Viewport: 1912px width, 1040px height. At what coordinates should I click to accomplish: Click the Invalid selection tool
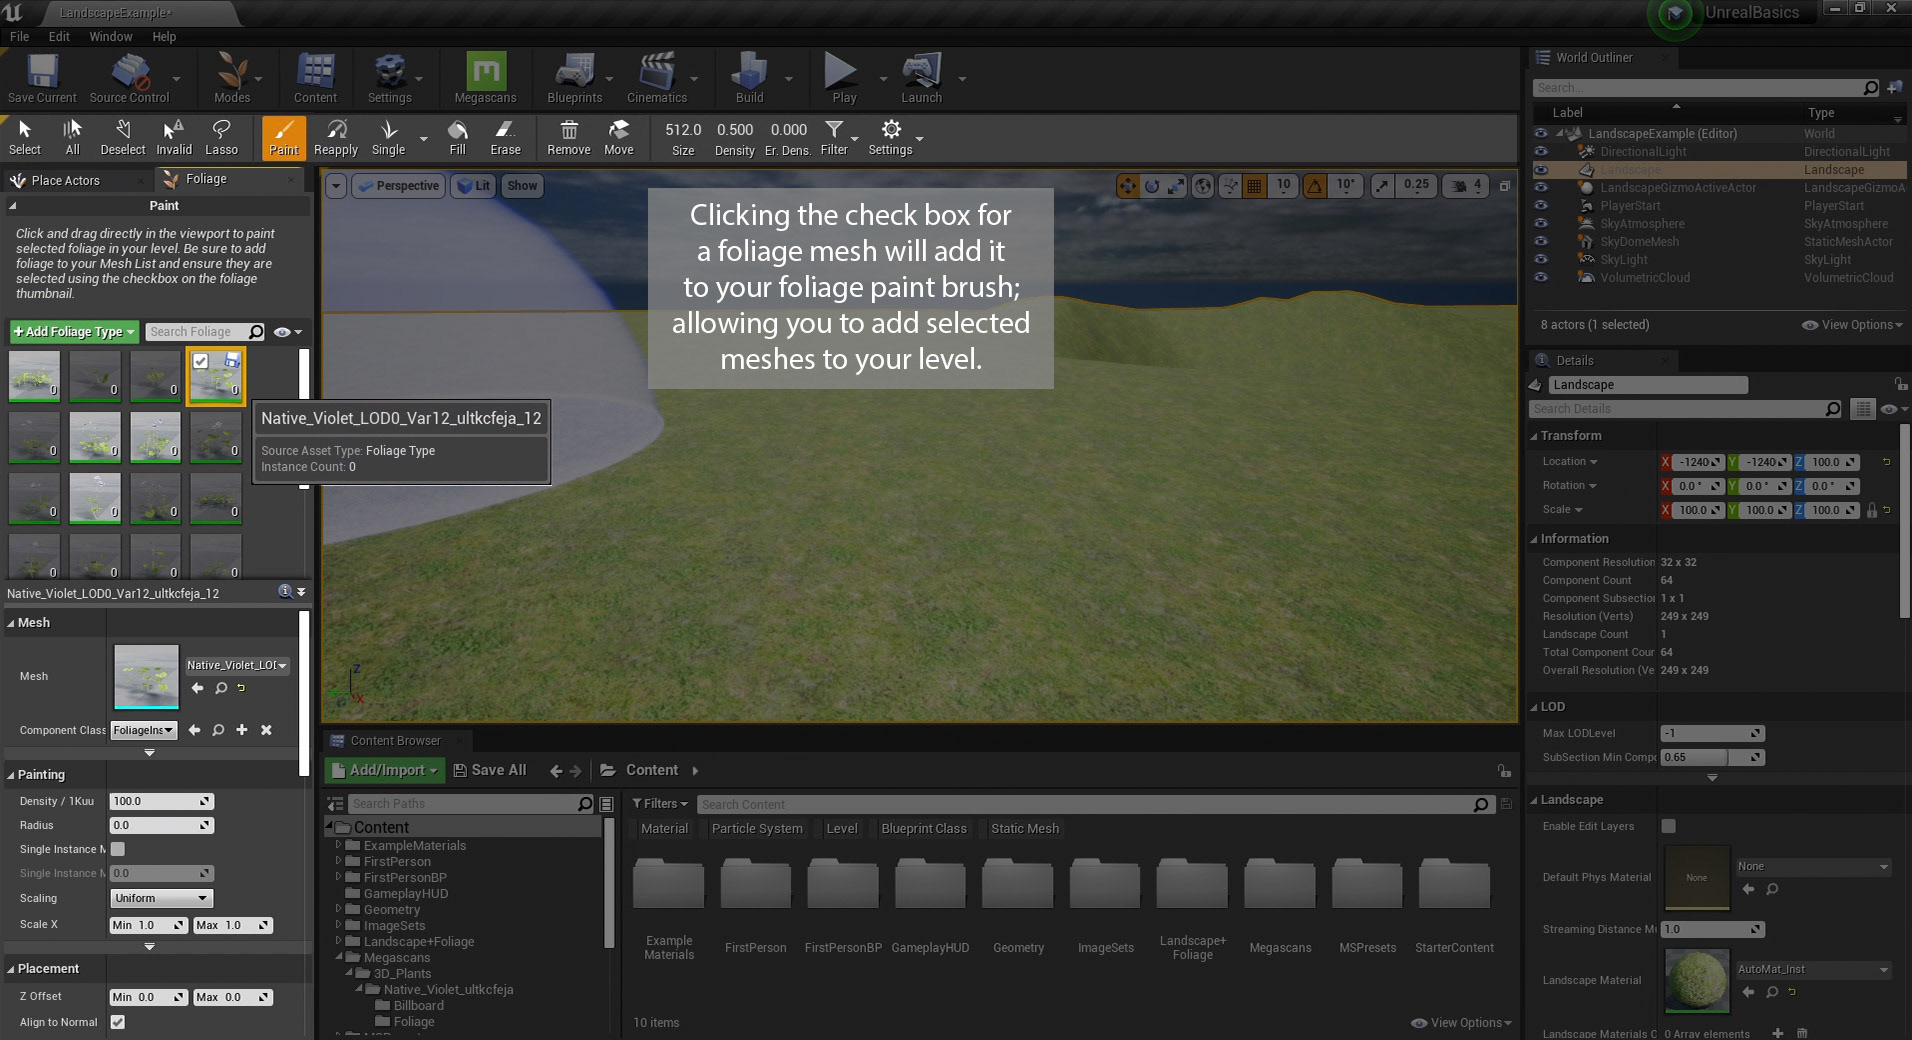point(174,138)
